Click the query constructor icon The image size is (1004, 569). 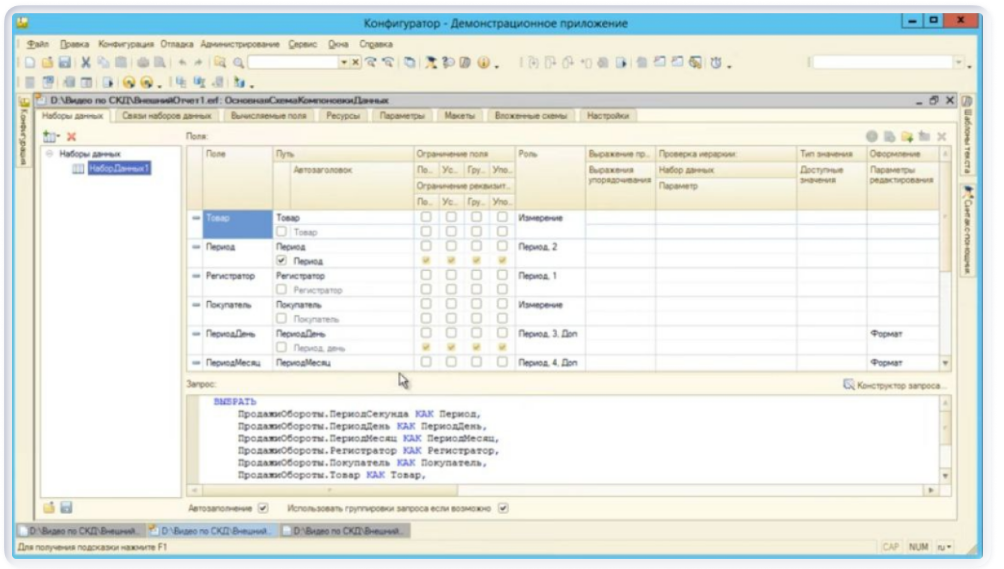coord(849,385)
